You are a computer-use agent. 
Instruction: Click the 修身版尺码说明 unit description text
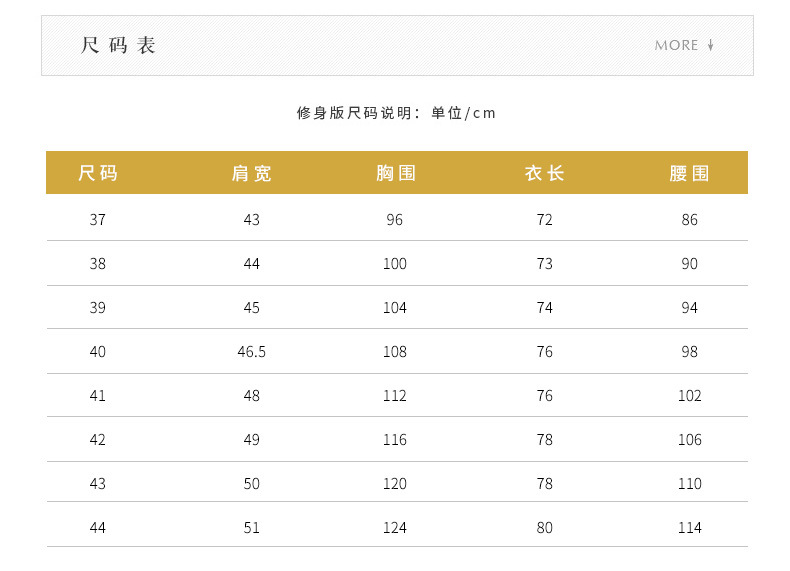(396, 113)
